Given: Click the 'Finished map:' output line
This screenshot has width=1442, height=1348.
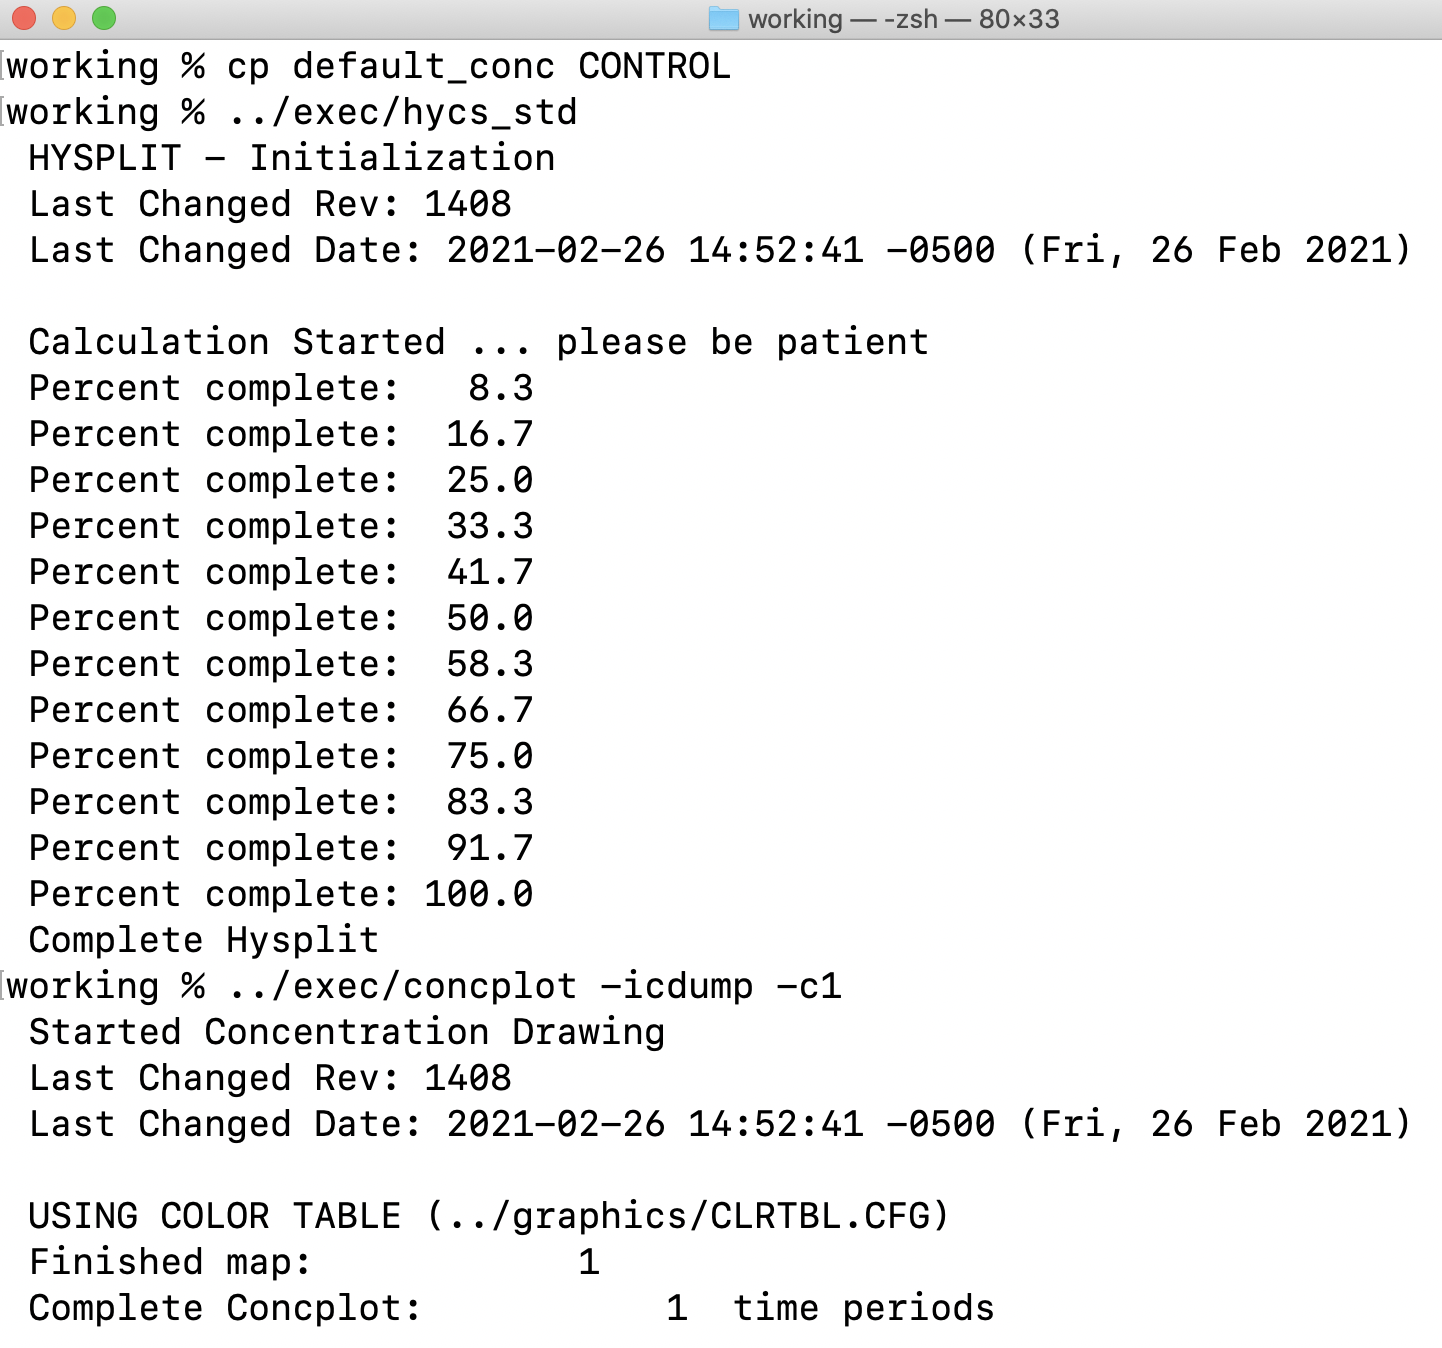Looking at the screenshot, I should pyautogui.click(x=170, y=1262).
